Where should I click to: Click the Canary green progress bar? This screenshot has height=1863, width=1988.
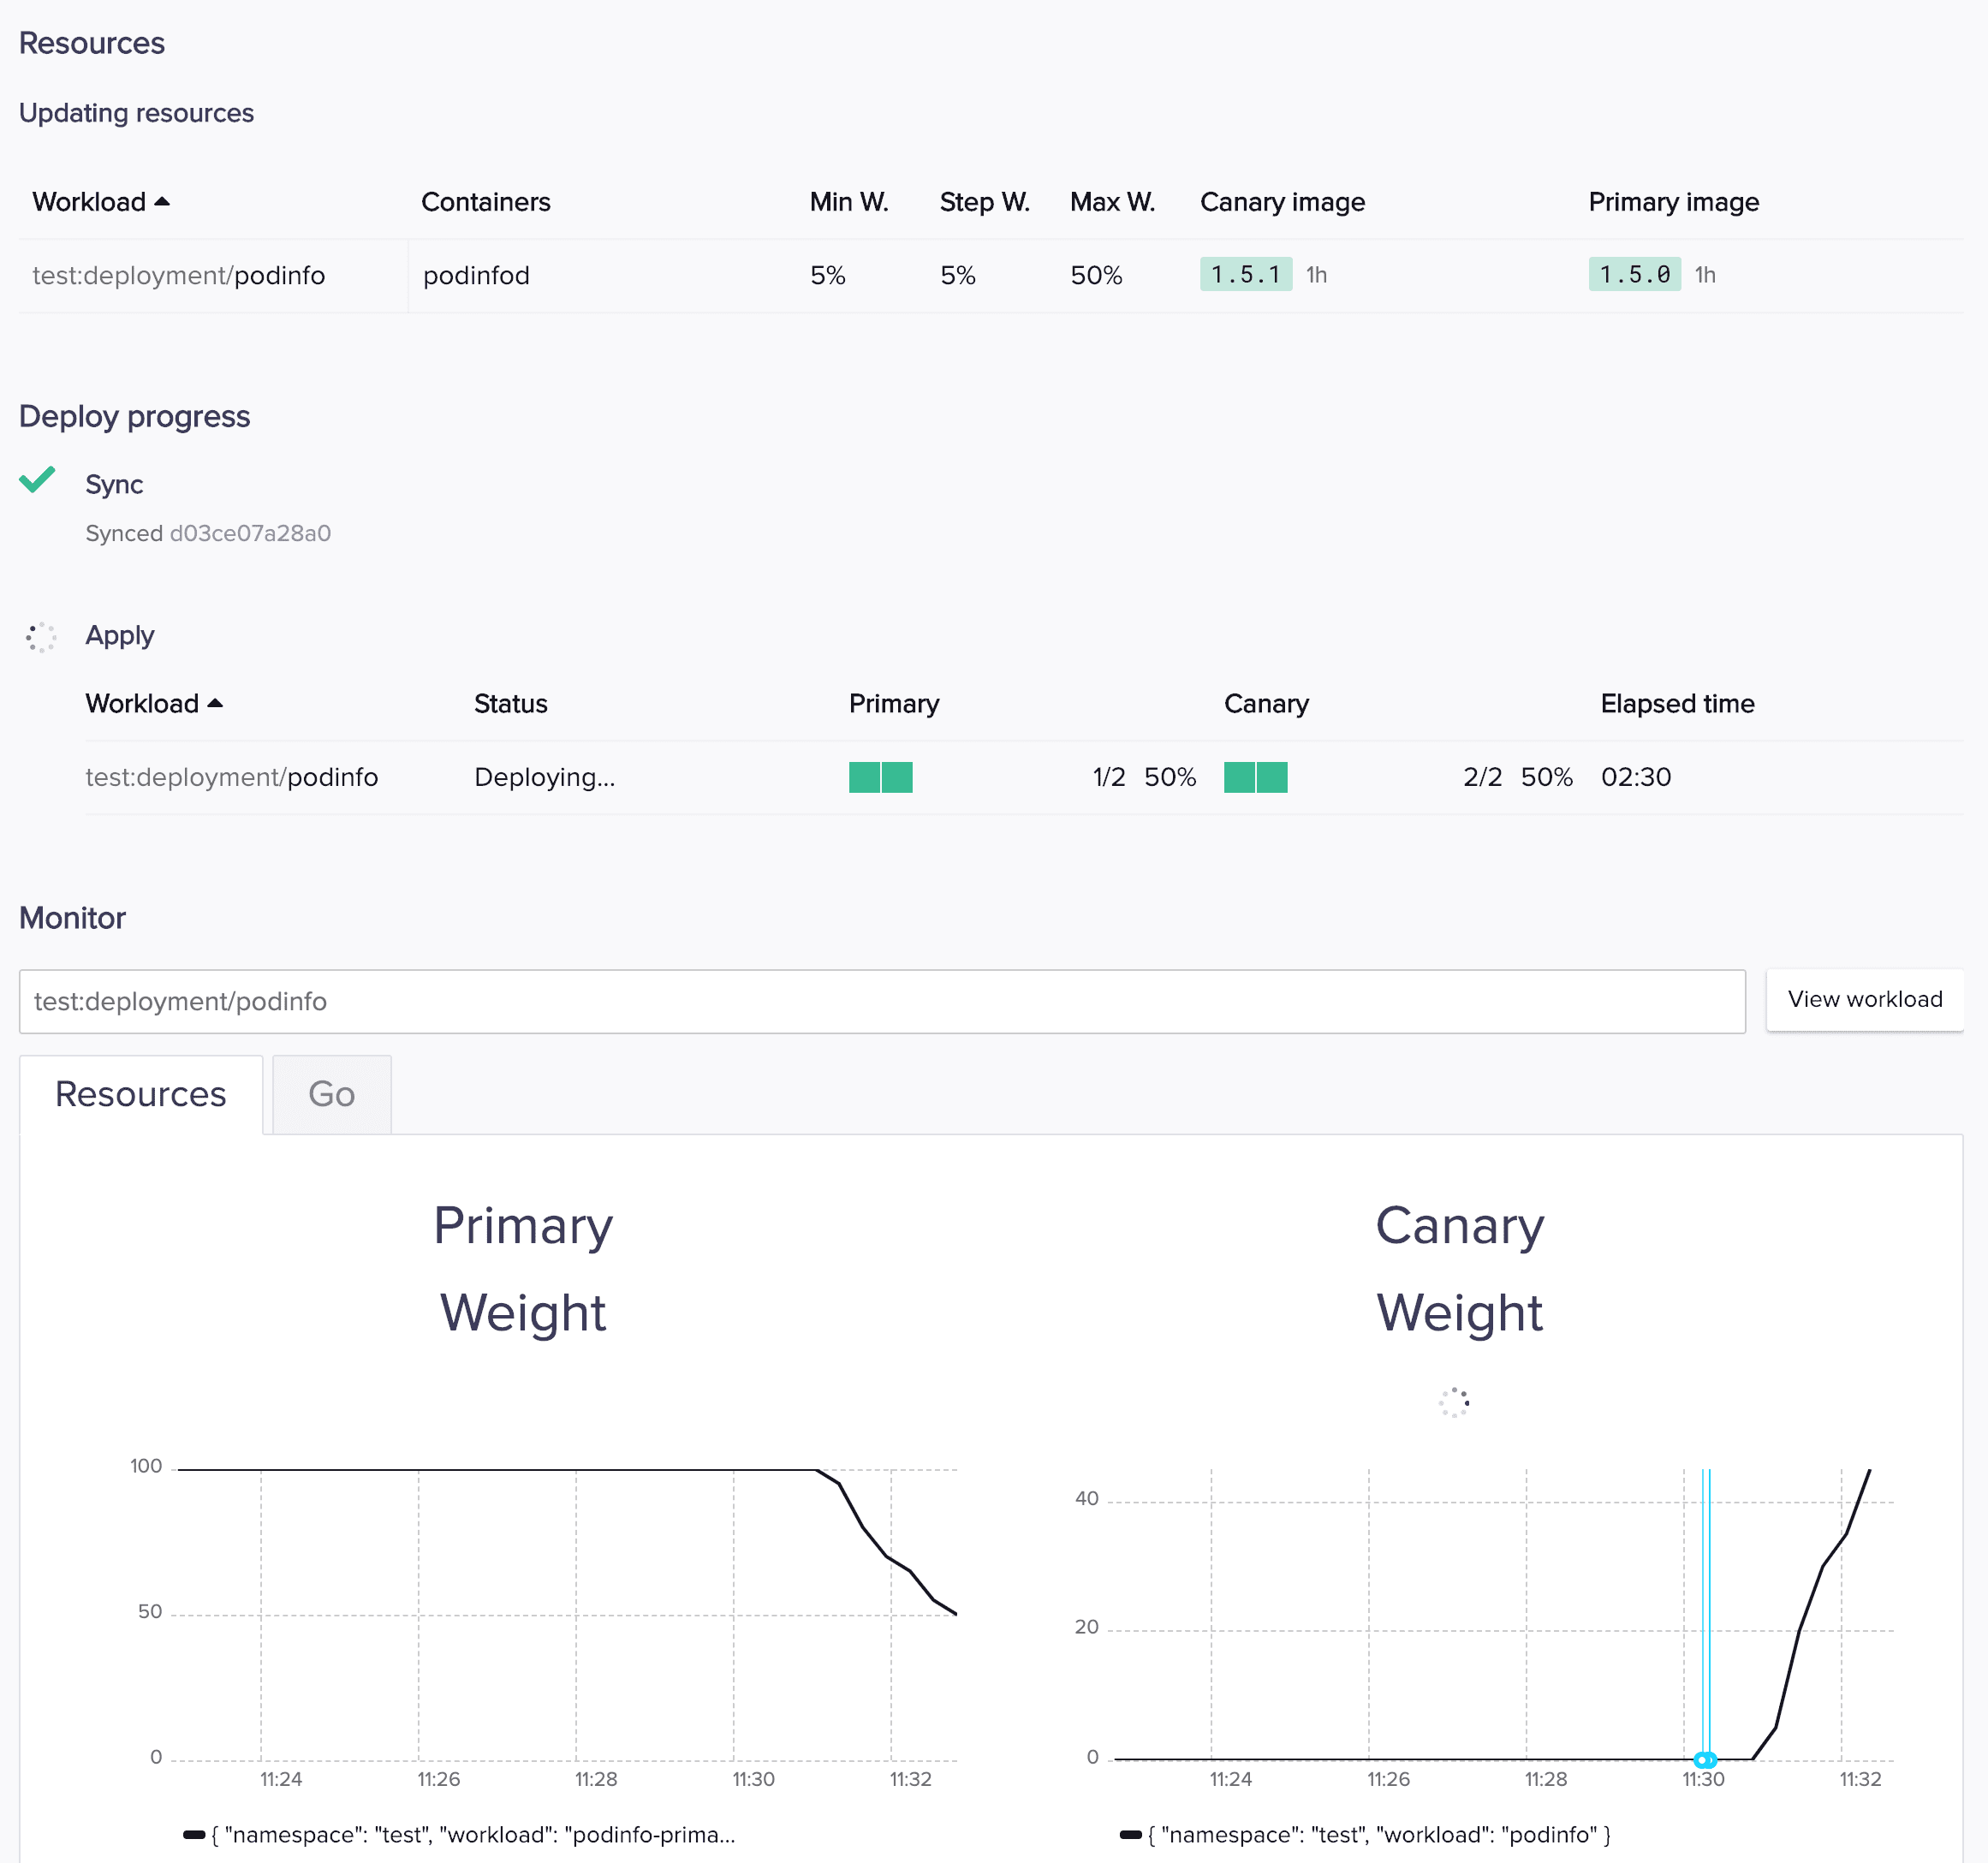tap(1255, 777)
